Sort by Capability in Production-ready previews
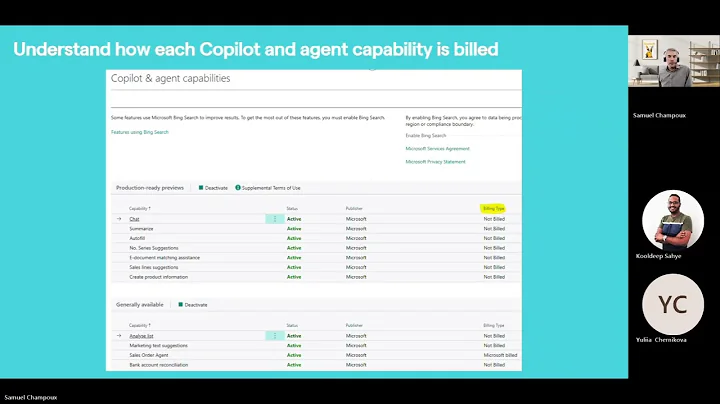Image resolution: width=720 pixels, height=404 pixels. click(140, 208)
